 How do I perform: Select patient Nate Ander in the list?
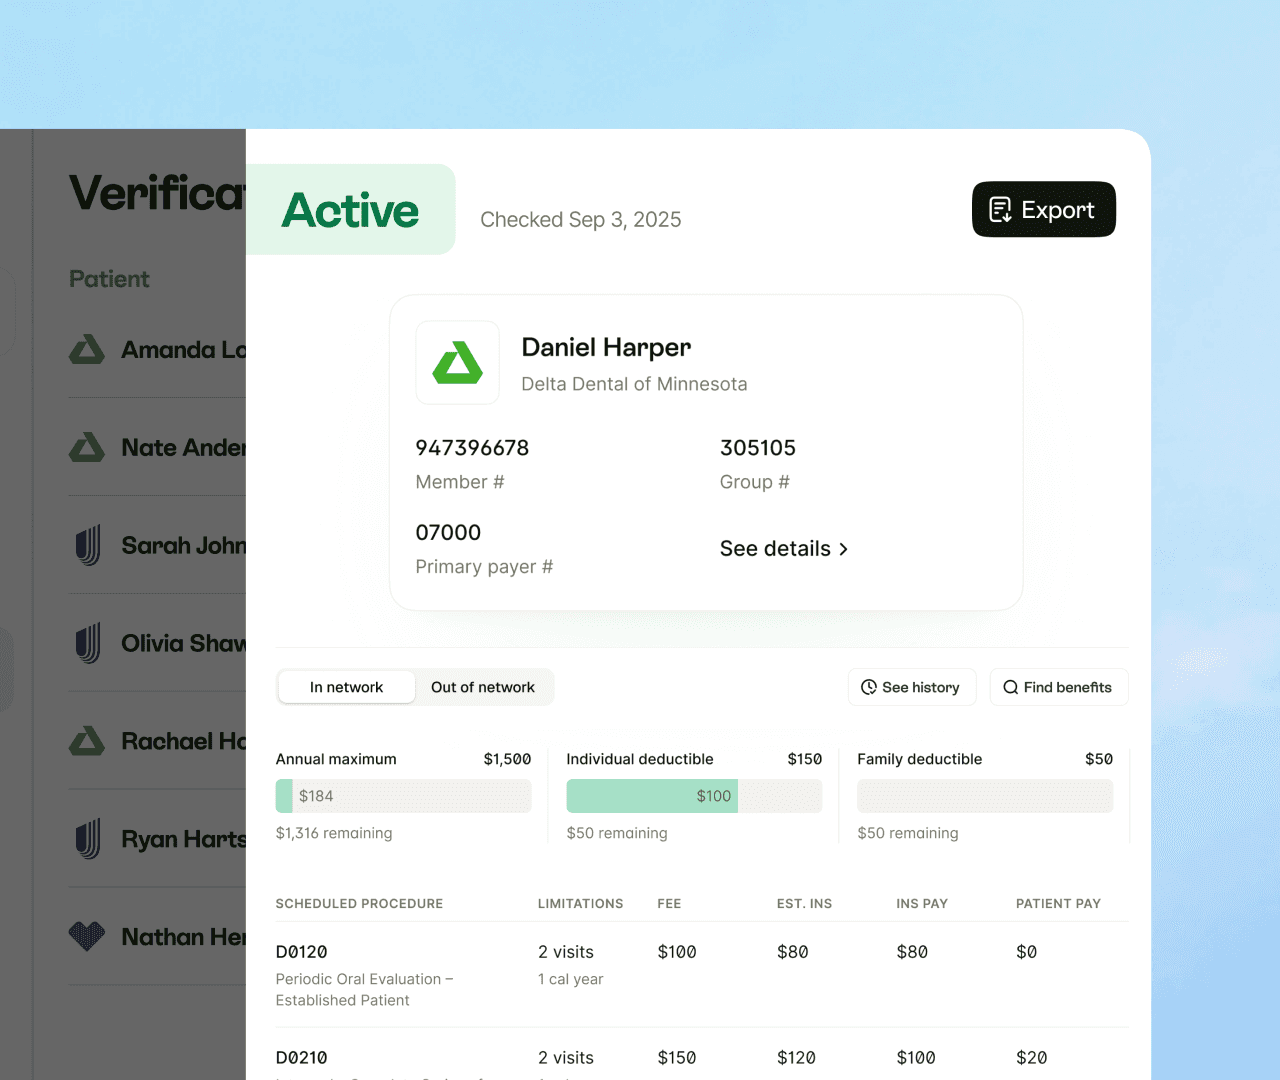pos(157,447)
